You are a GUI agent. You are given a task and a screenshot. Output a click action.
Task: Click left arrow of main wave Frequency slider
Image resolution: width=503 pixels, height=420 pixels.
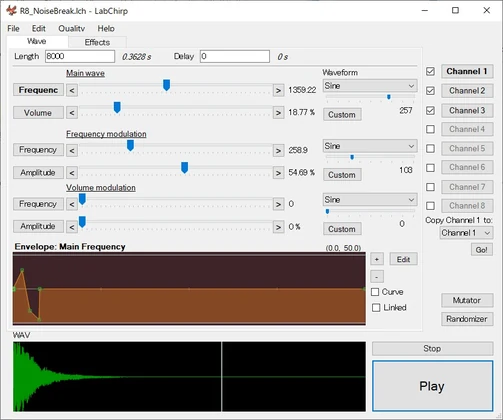[x=72, y=90]
